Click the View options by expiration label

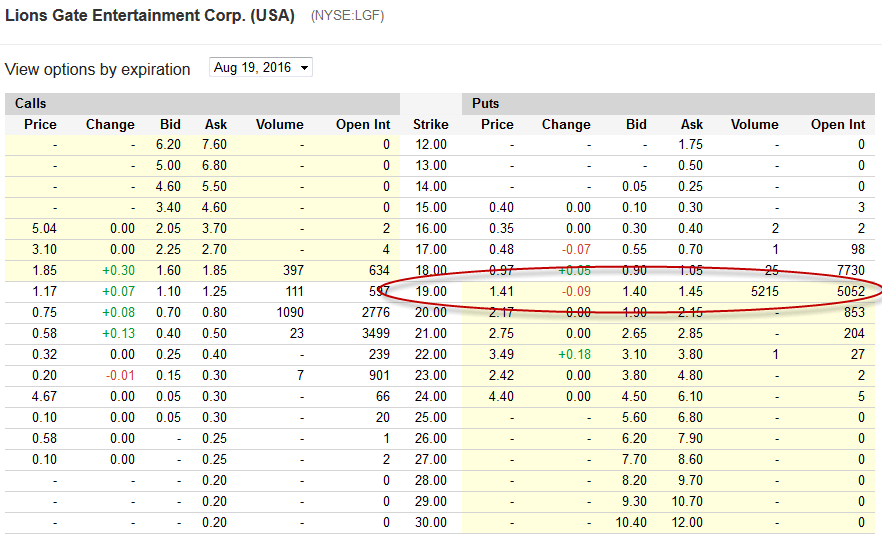point(97,69)
